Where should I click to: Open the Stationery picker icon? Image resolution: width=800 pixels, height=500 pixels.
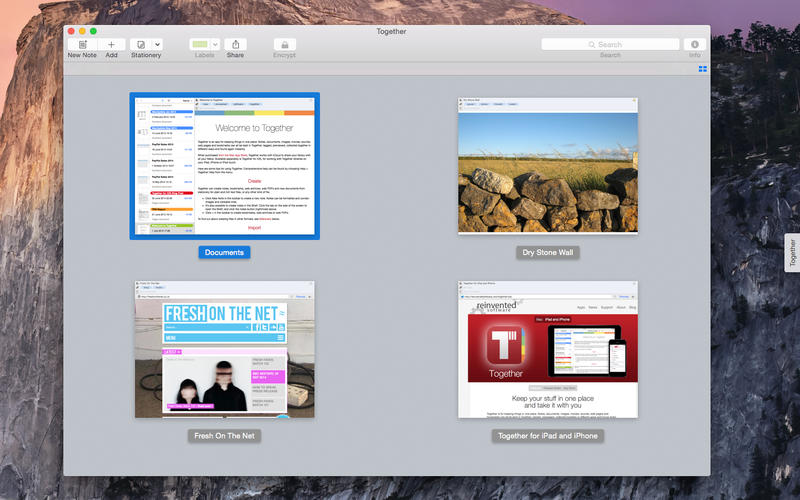click(140, 44)
